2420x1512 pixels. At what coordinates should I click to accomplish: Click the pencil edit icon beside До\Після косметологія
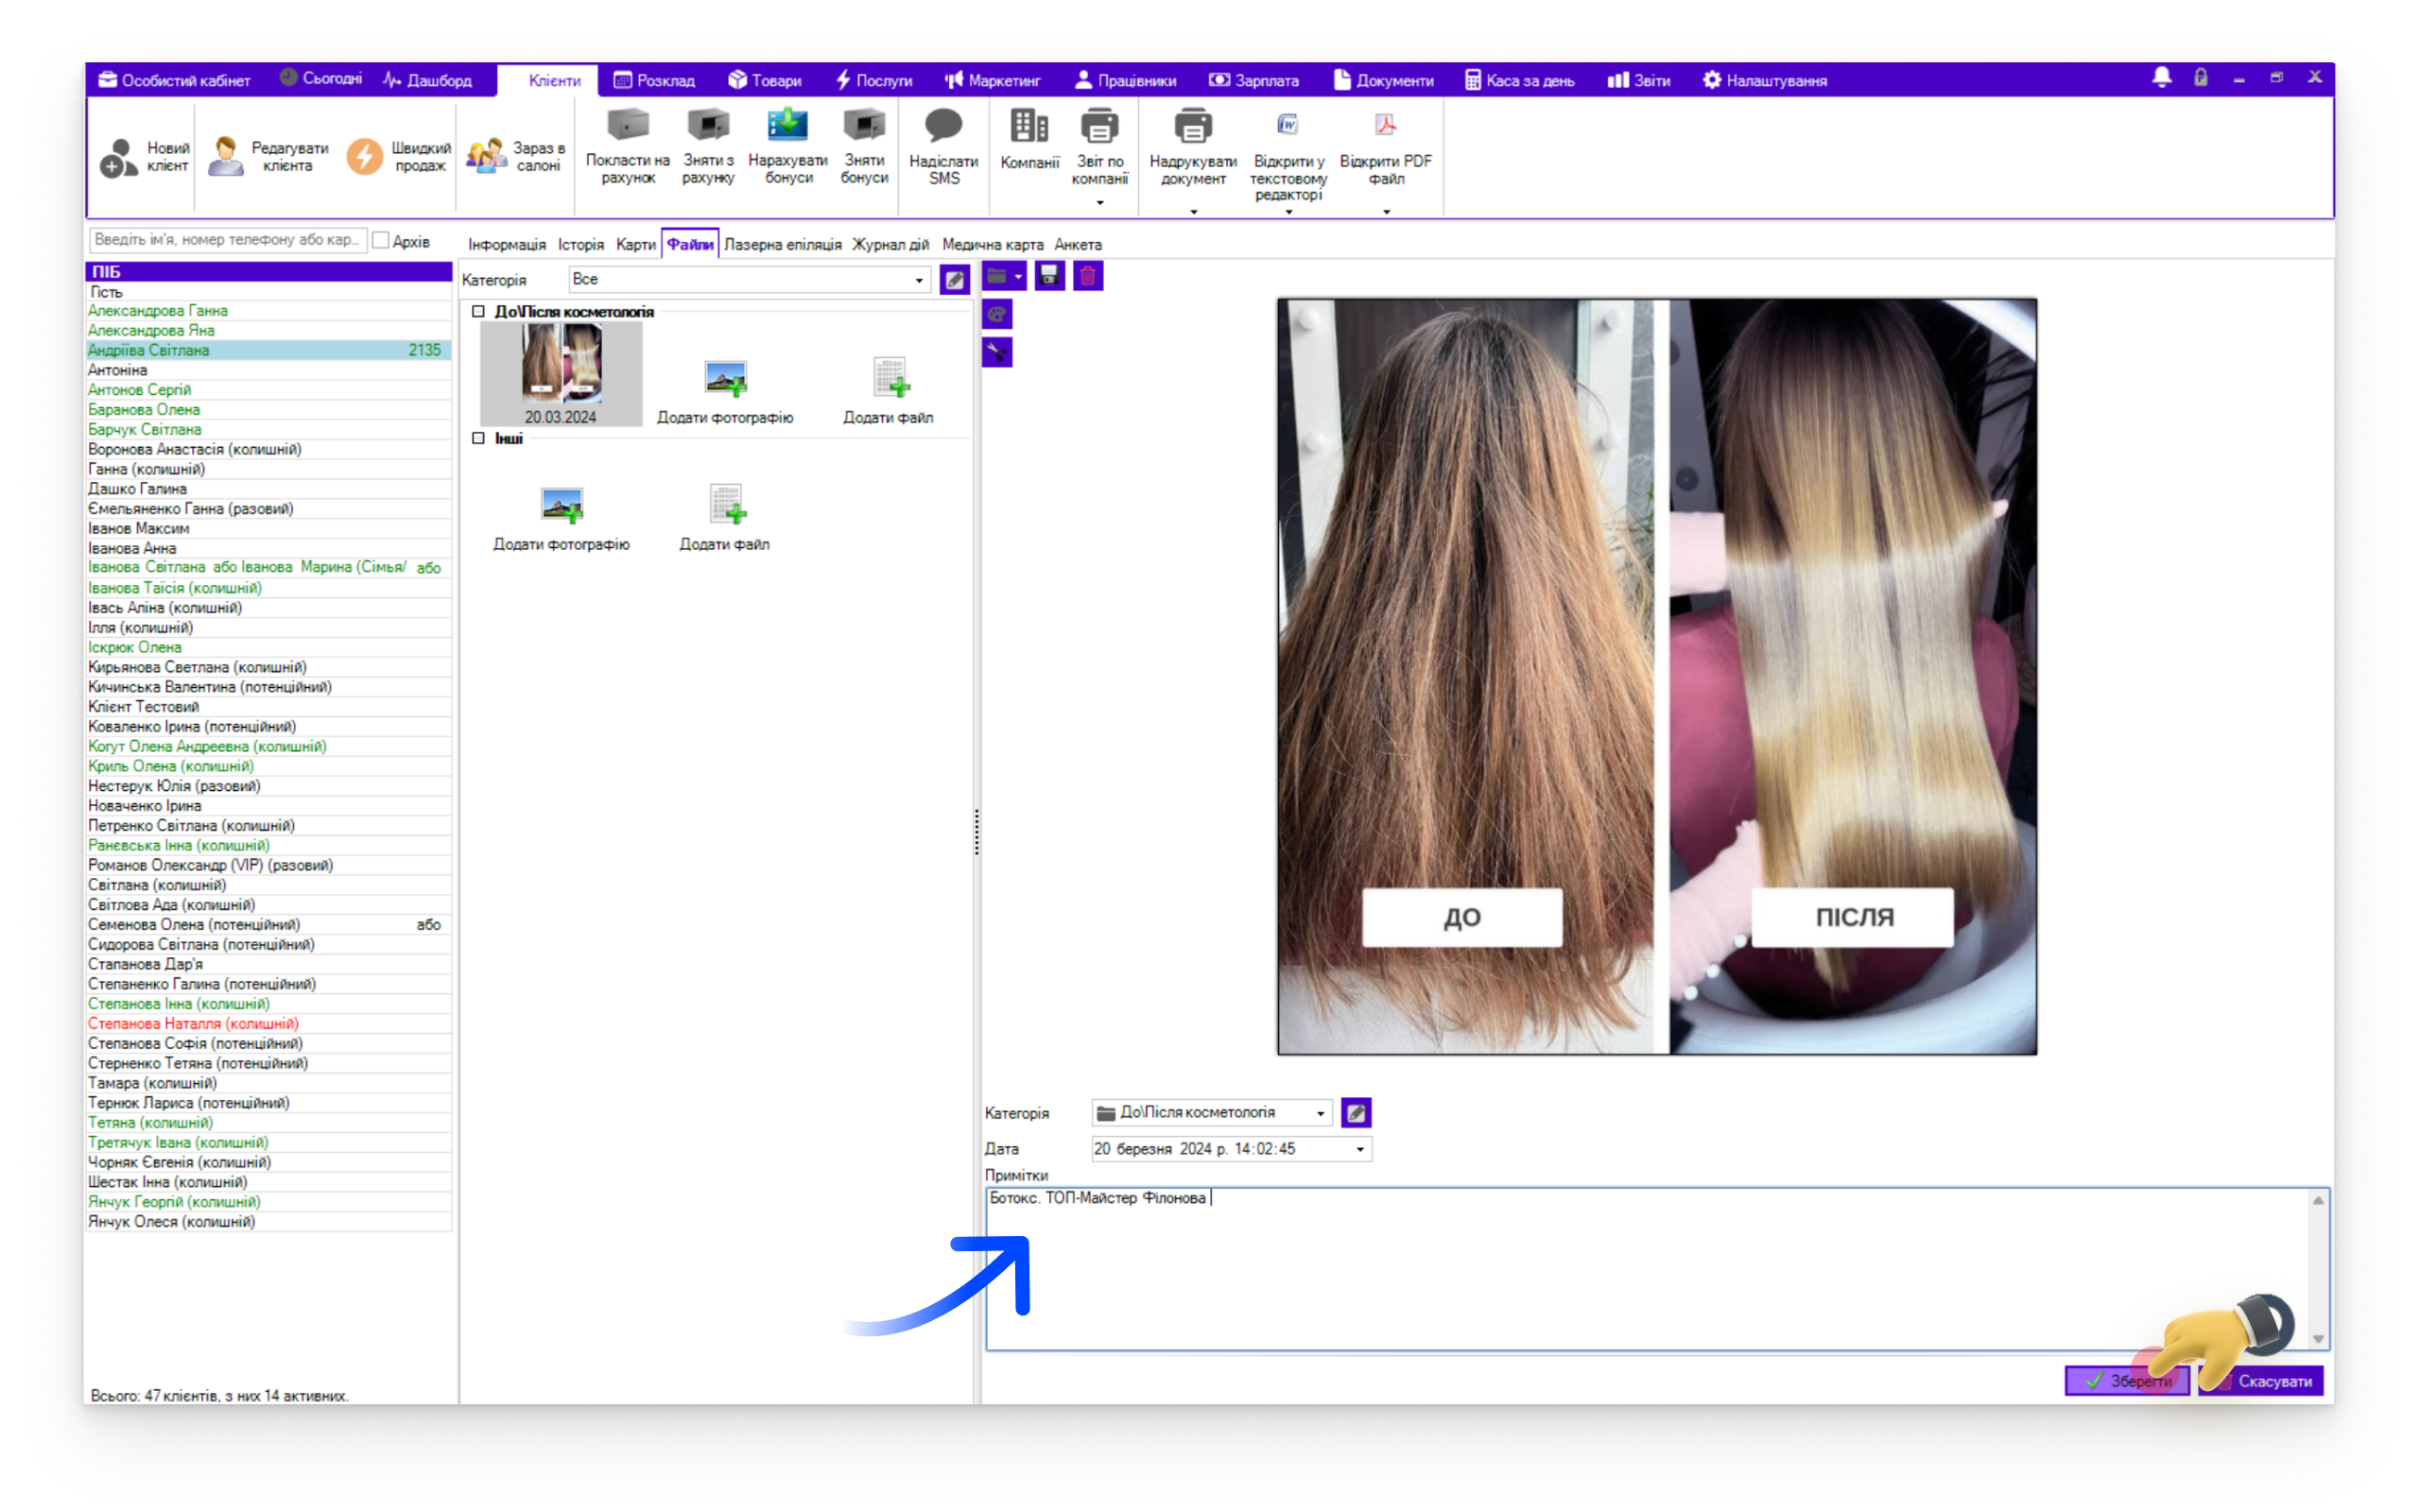pyautogui.click(x=1356, y=1112)
